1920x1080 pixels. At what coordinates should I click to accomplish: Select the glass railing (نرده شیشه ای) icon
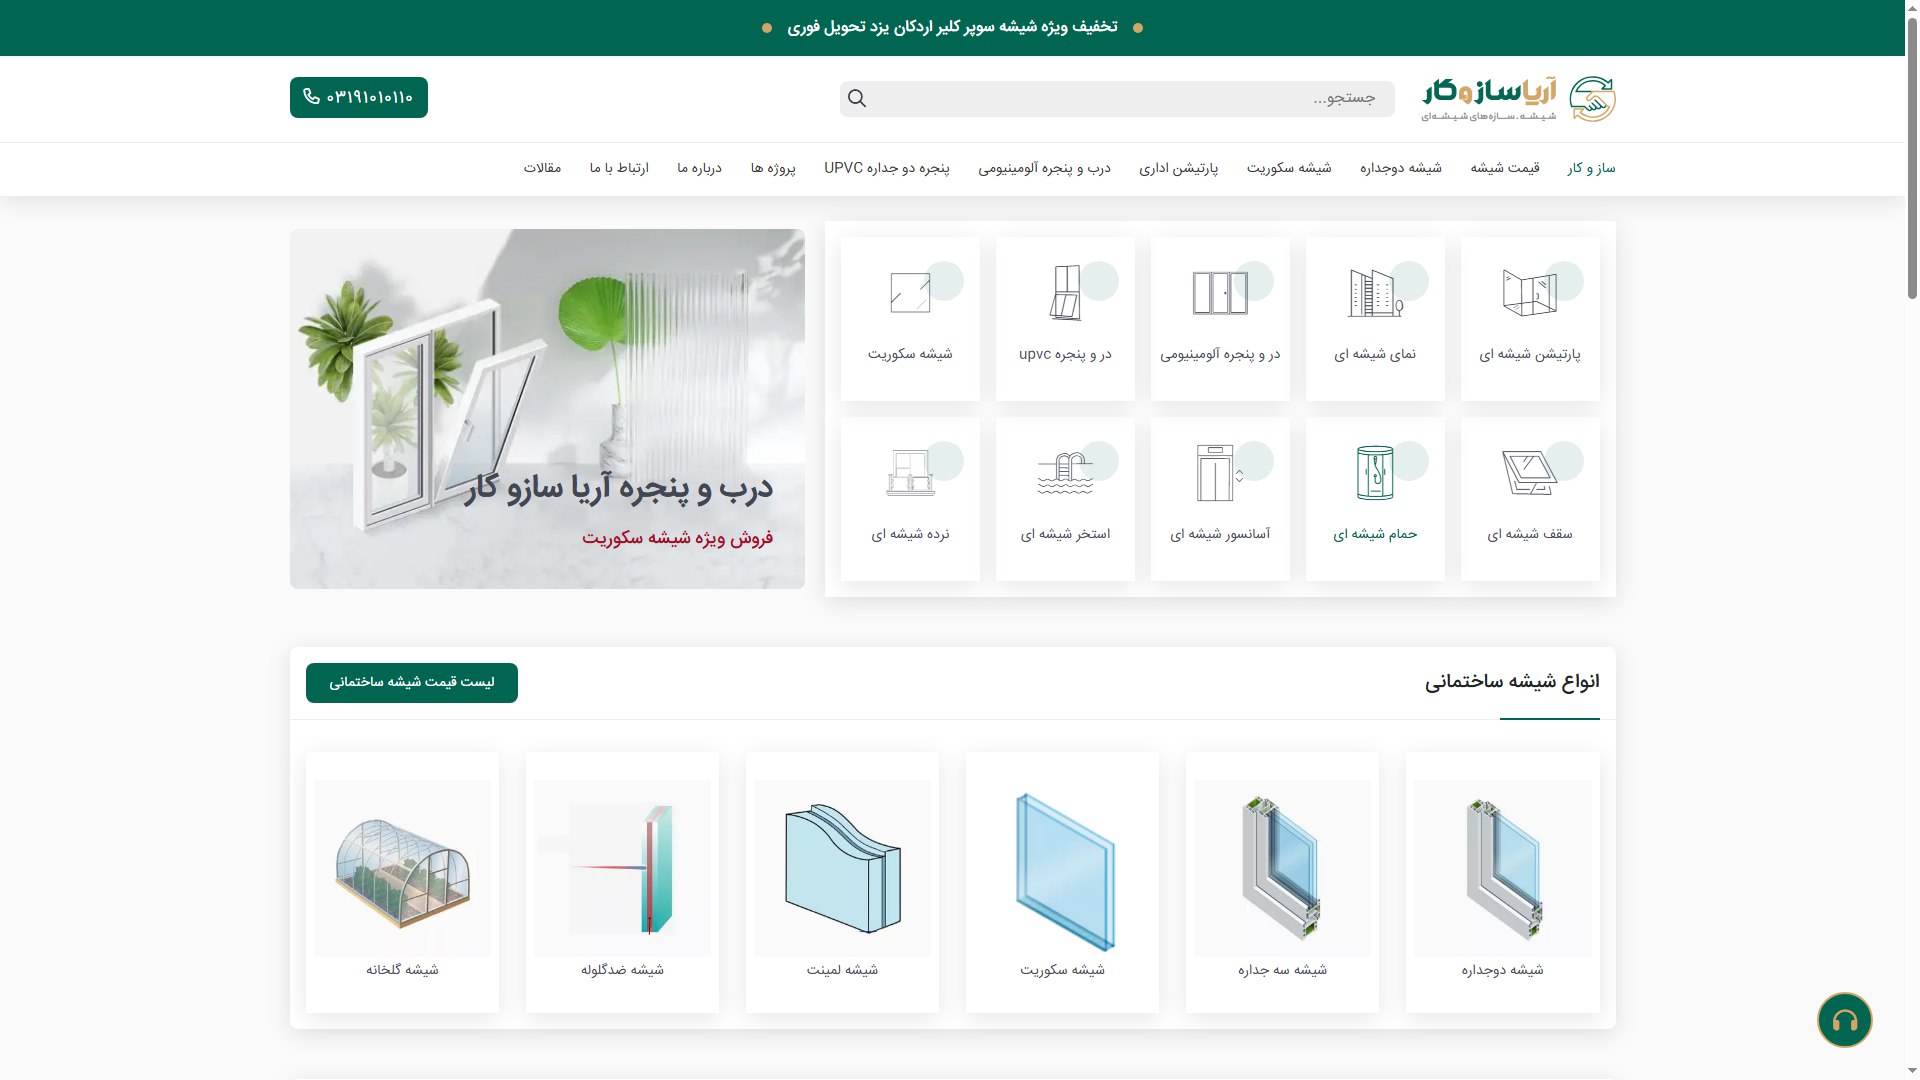[x=910, y=473]
